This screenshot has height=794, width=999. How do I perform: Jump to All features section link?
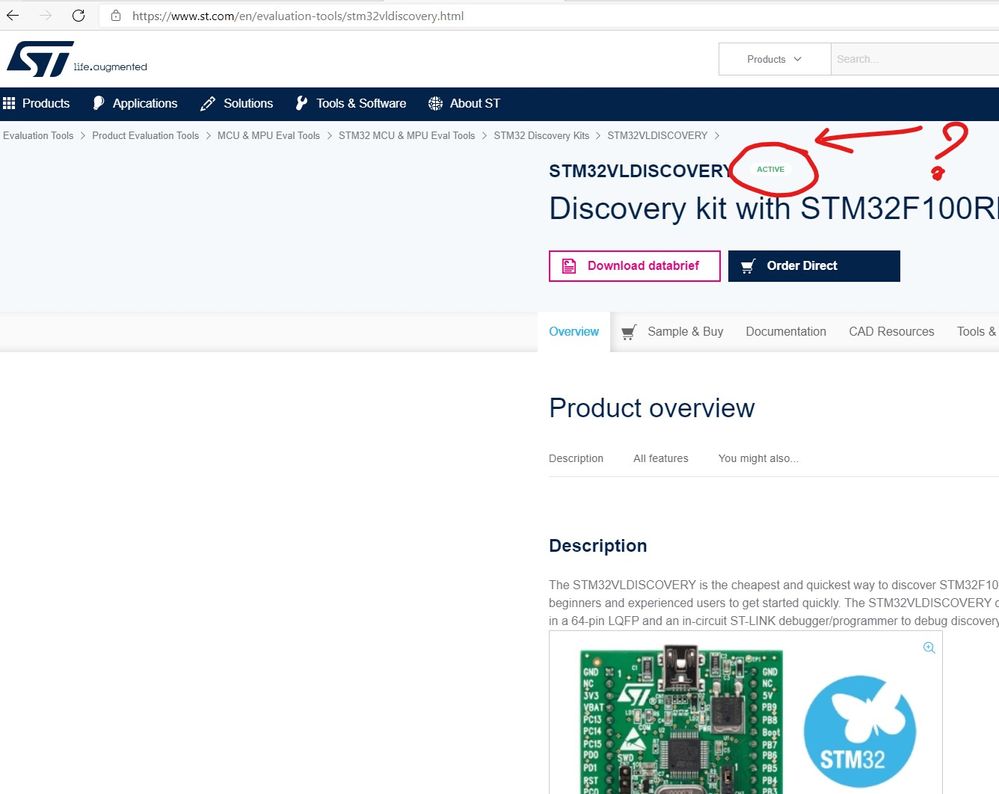tap(661, 459)
